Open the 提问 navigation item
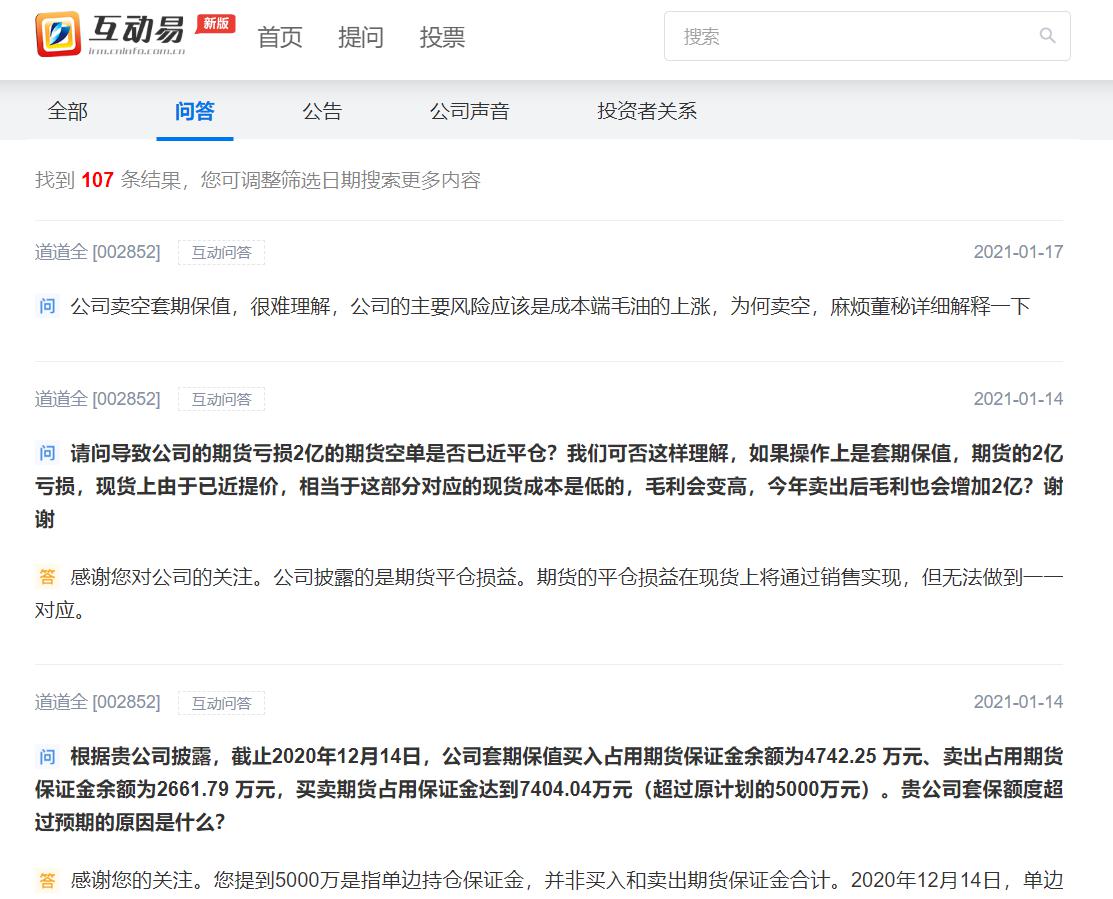The image size is (1113, 899). coord(361,37)
